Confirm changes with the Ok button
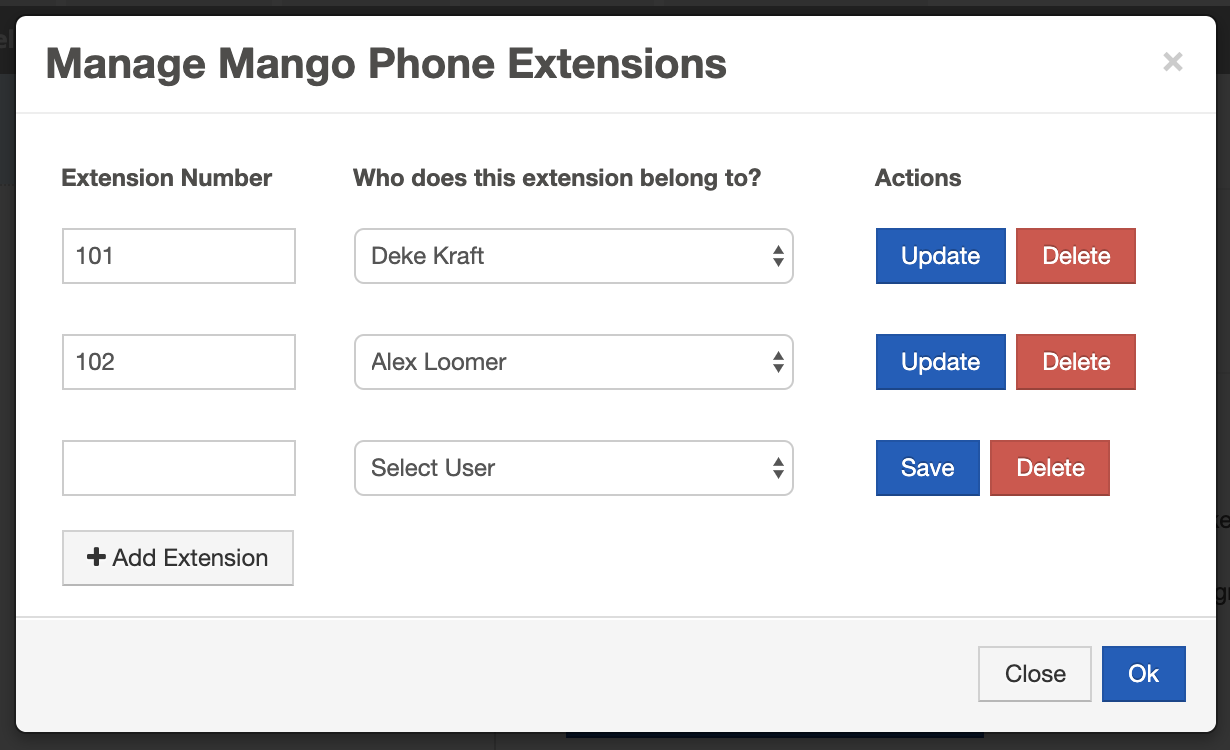 tap(1143, 673)
